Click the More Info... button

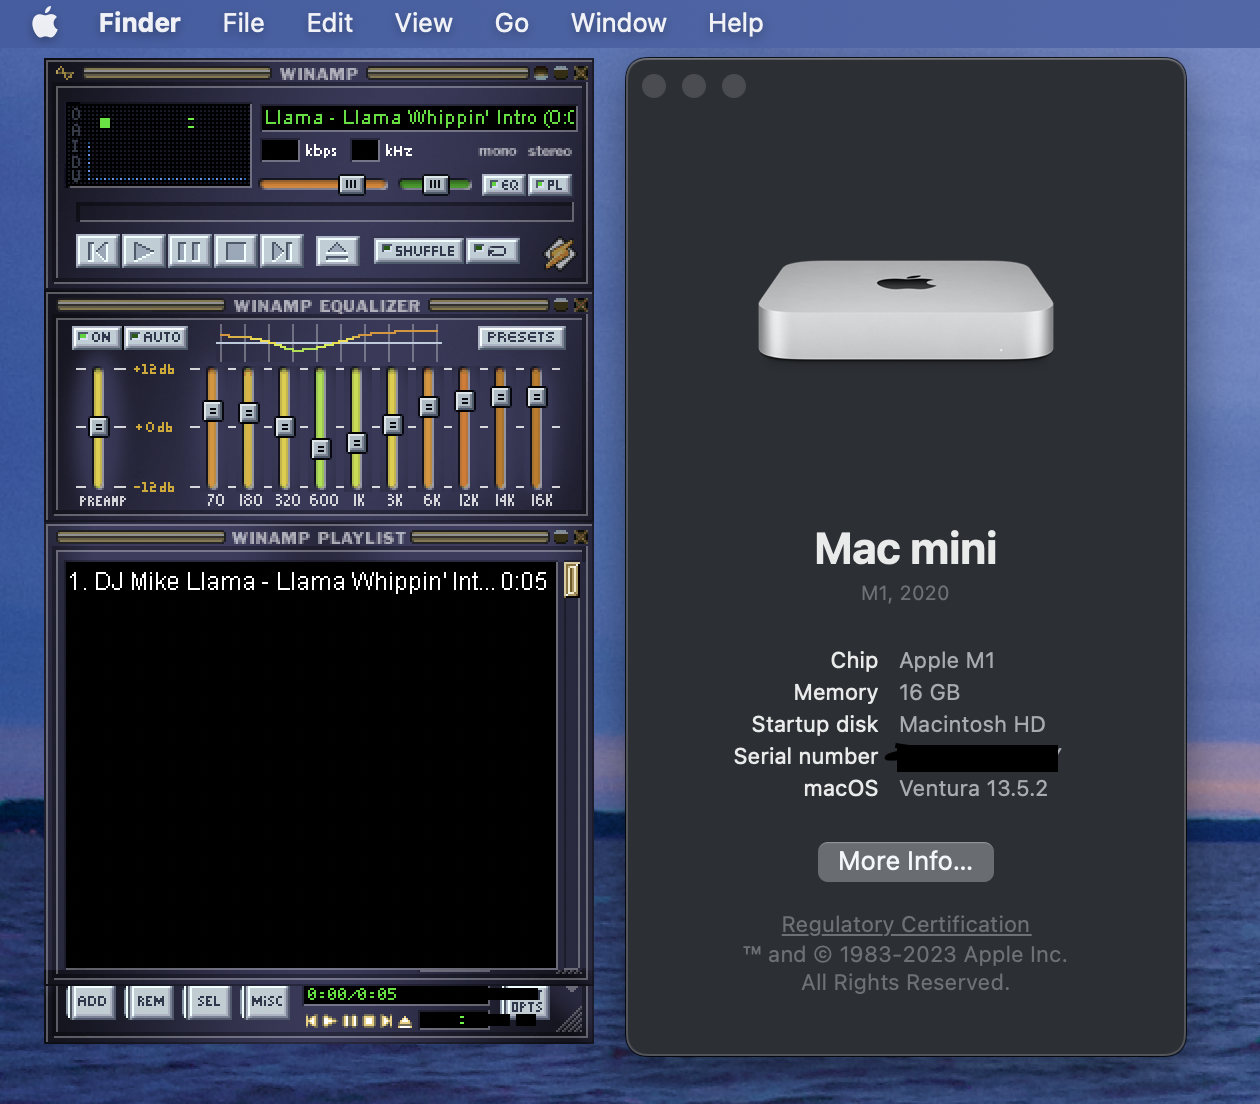[x=905, y=861]
